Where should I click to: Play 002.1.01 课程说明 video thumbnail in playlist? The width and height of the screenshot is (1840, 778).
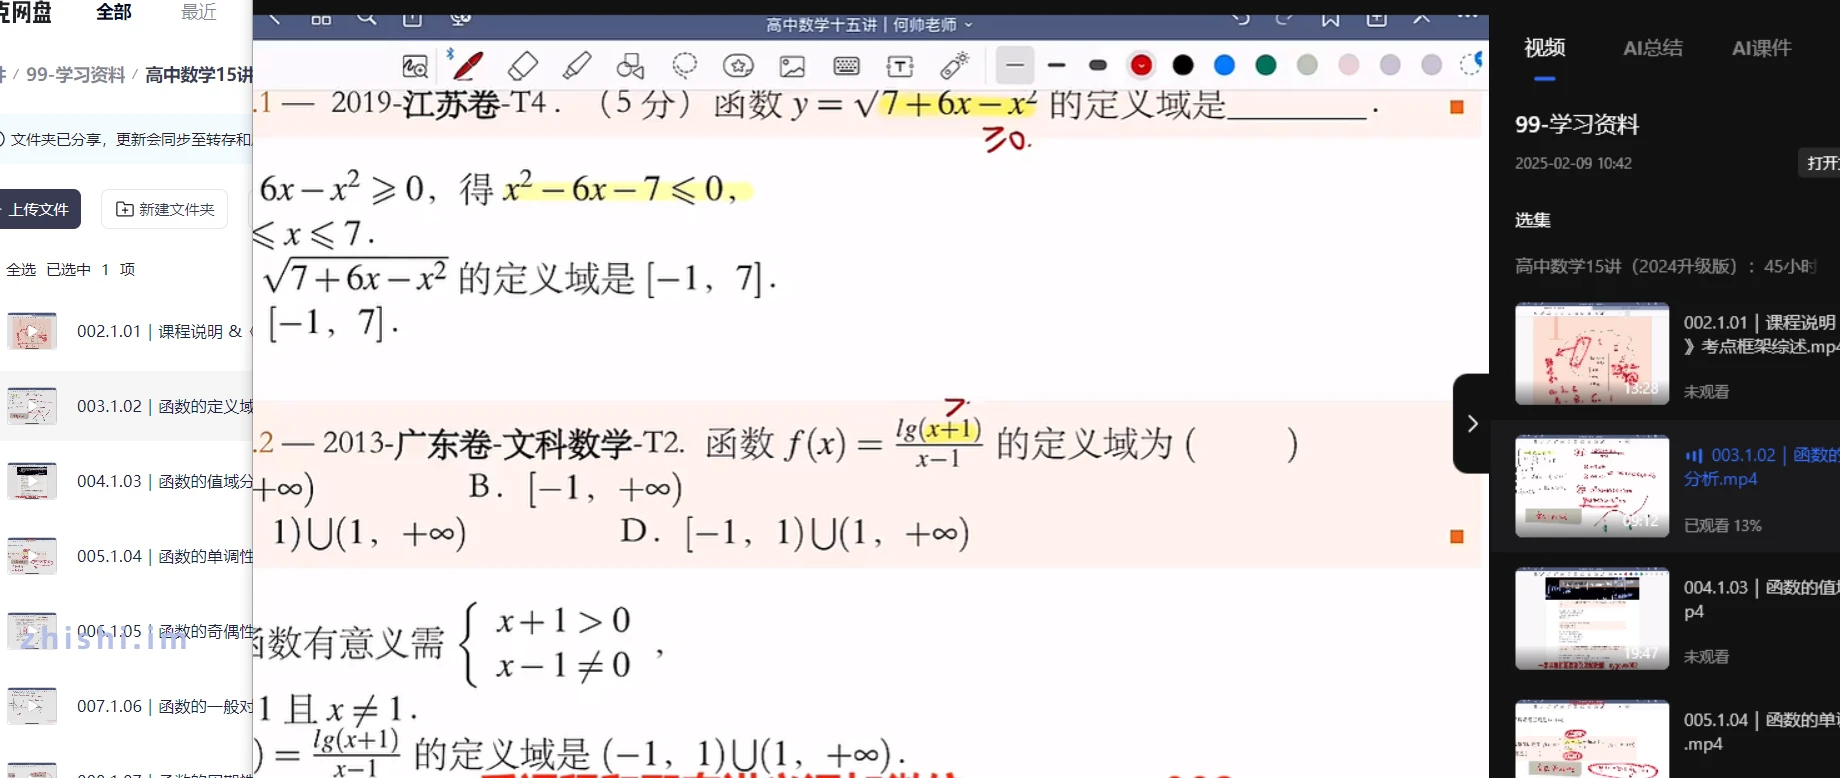point(1592,354)
